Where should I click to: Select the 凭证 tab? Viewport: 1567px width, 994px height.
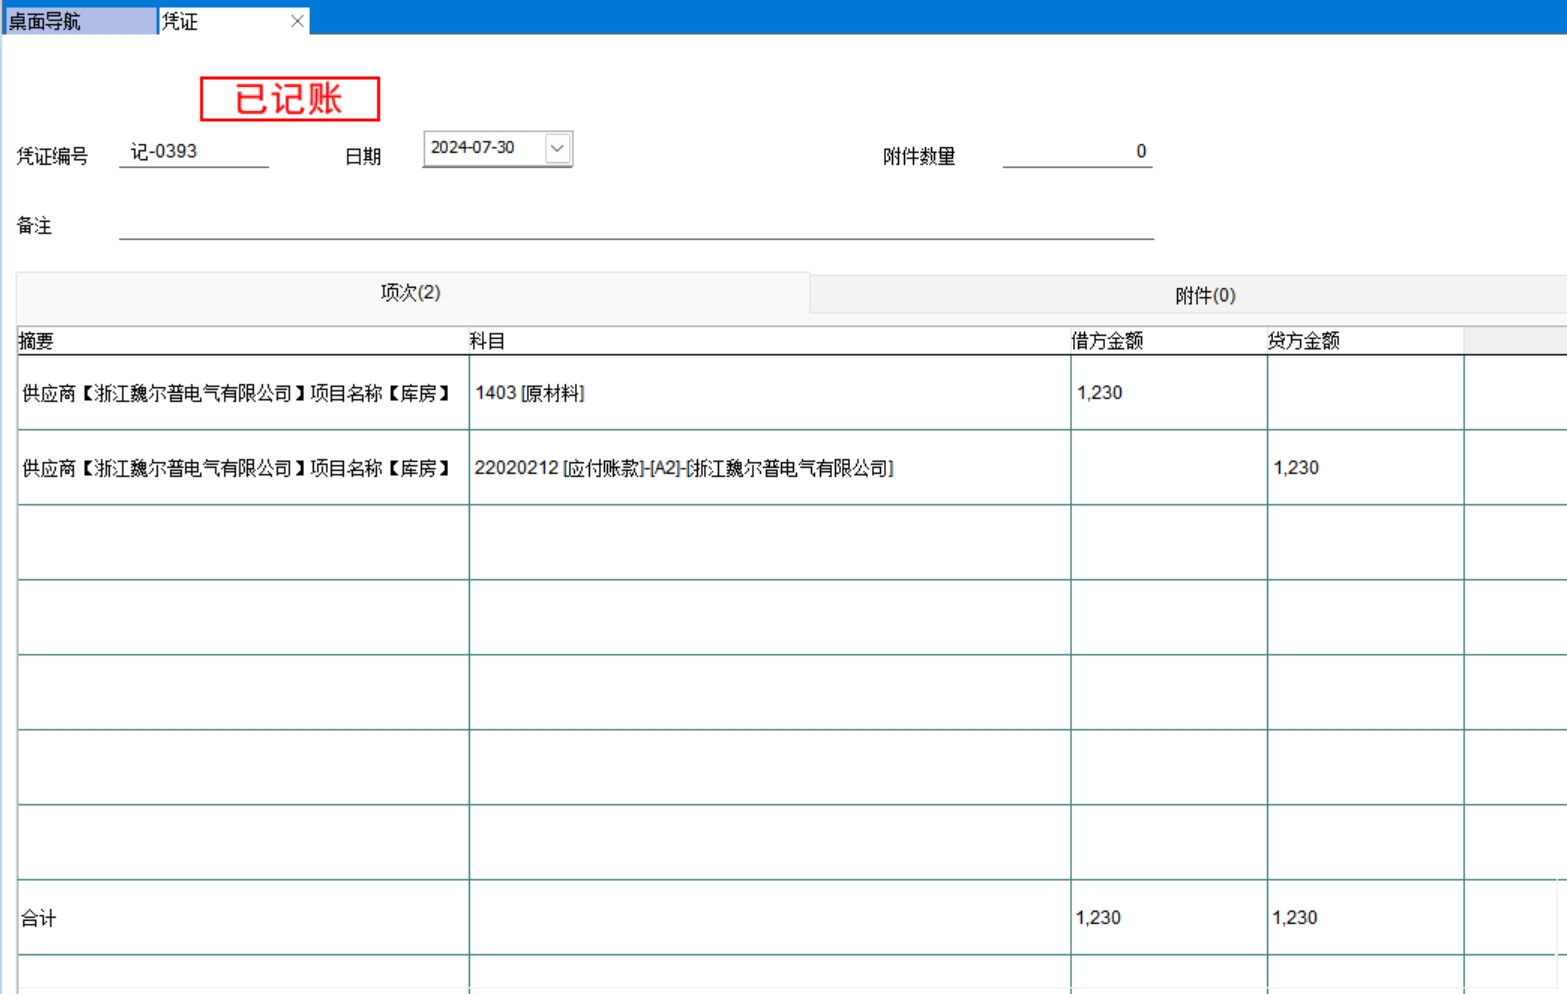220,21
